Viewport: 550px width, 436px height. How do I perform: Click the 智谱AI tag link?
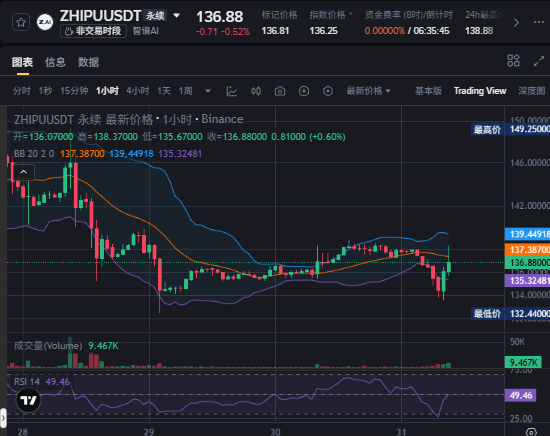pyautogui.click(x=146, y=31)
